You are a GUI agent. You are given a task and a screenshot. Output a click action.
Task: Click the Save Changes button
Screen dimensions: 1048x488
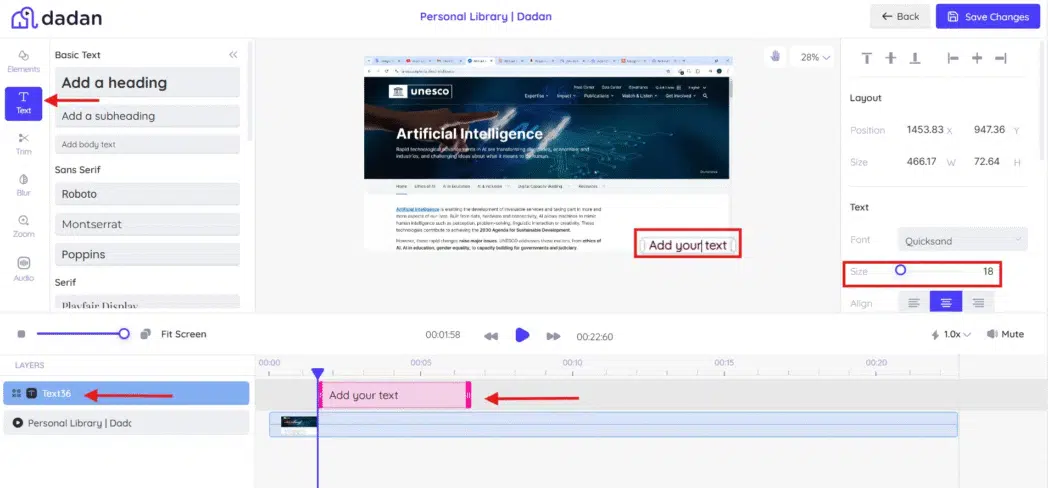[987, 17]
